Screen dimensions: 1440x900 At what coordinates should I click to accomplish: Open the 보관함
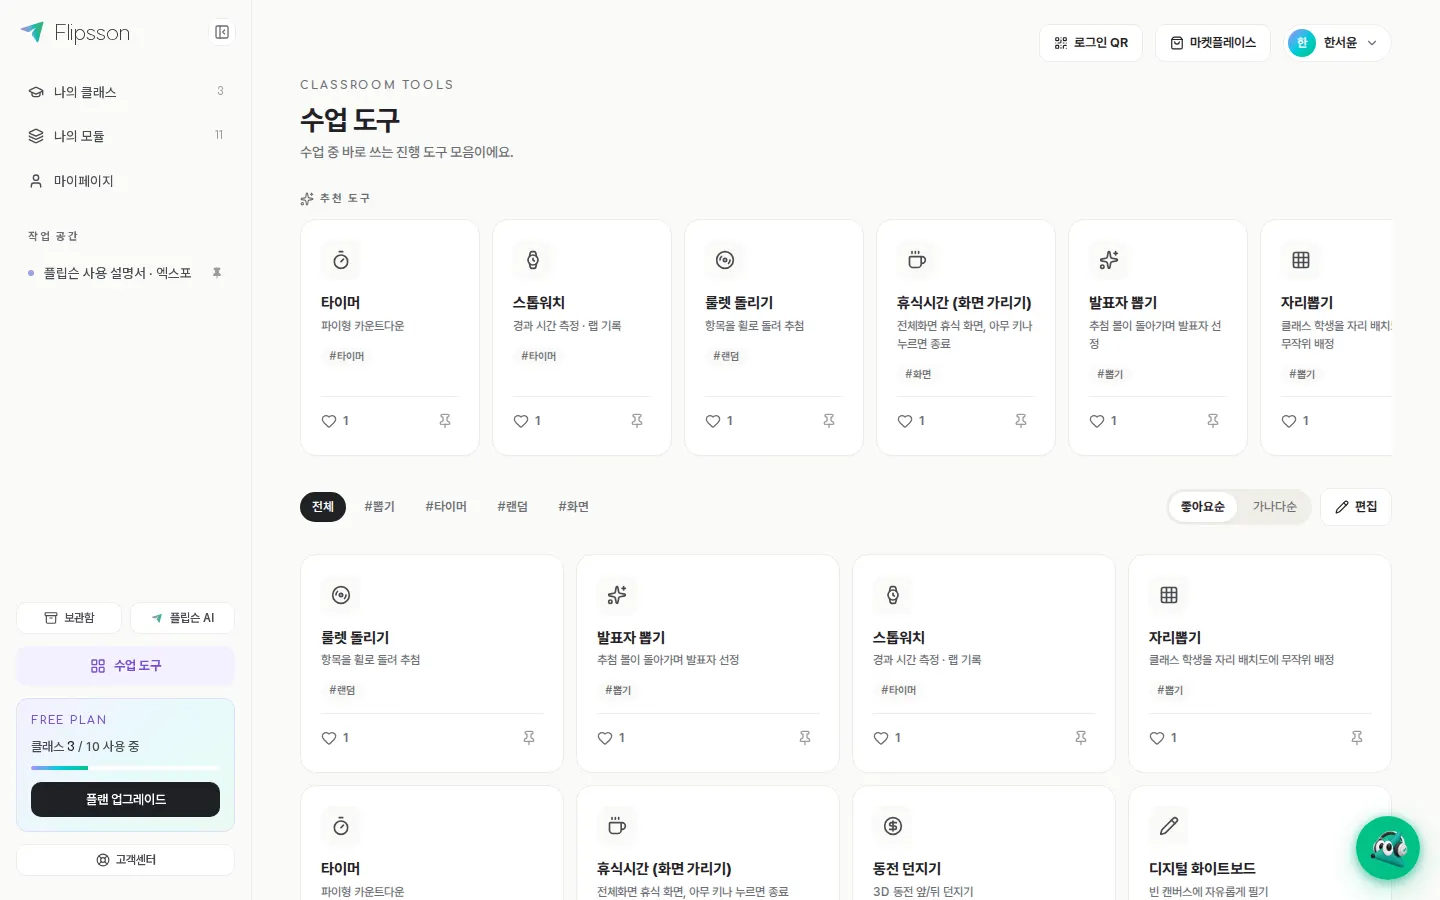[x=69, y=618]
